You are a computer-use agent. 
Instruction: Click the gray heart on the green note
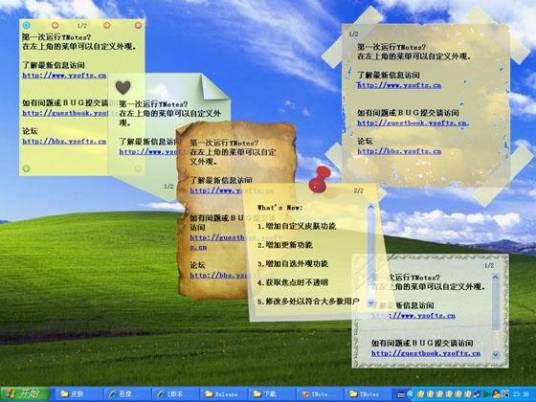pyautogui.click(x=123, y=88)
